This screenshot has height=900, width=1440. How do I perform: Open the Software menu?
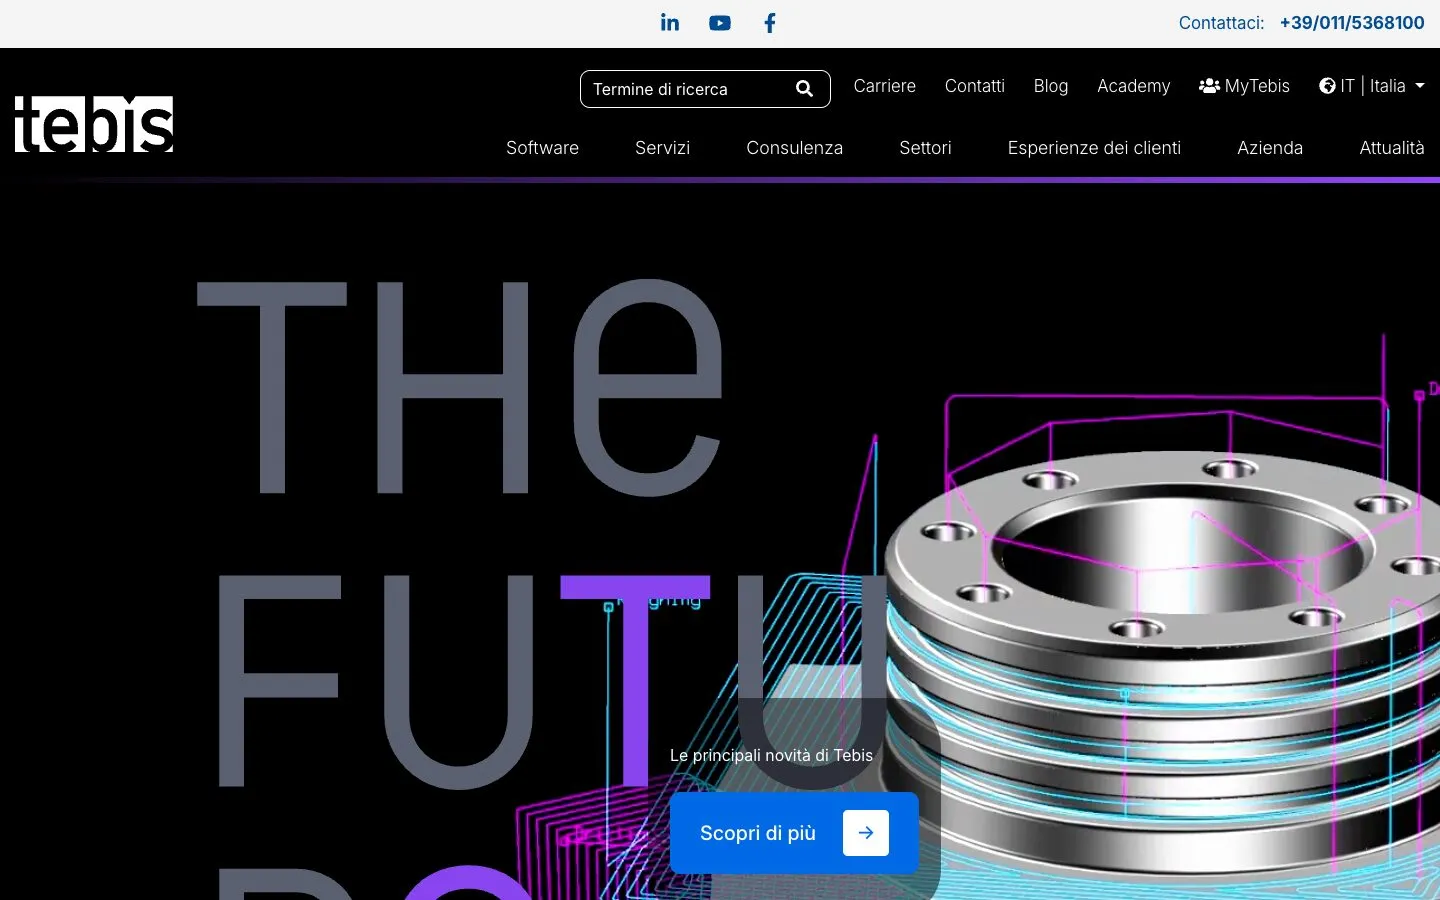pyautogui.click(x=543, y=148)
